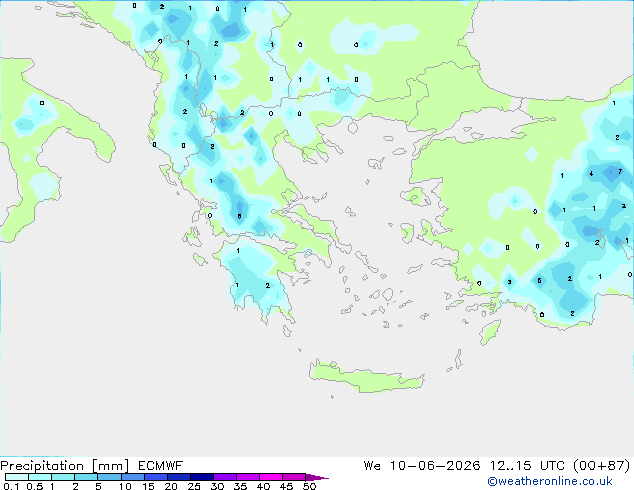Click the above-50 mm legend arrow tip
This screenshot has height=490, width=634.
pos(317,477)
